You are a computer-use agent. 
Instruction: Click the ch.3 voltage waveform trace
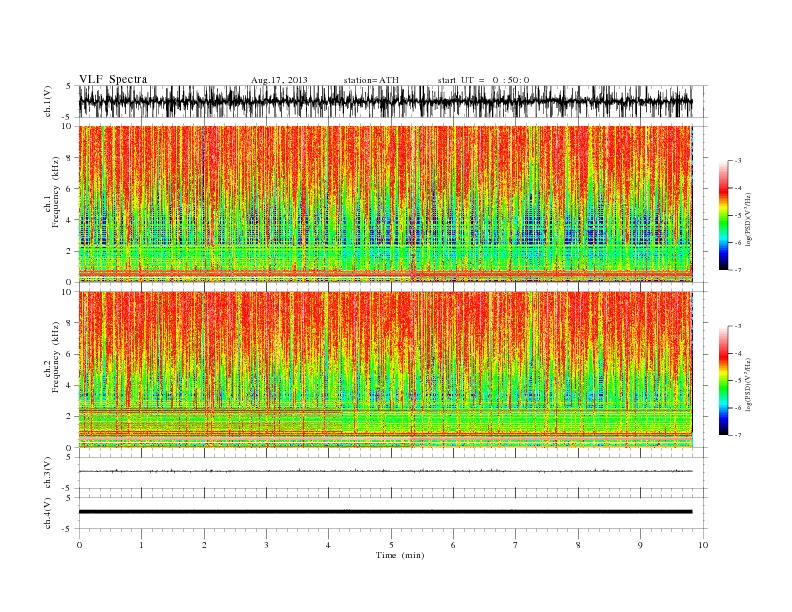point(385,471)
